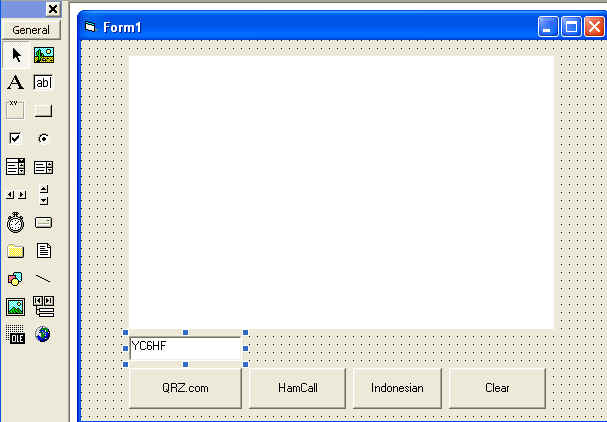The height and width of the screenshot is (422, 607).
Task: Pick the Data control tool
Action: [x=43, y=306]
